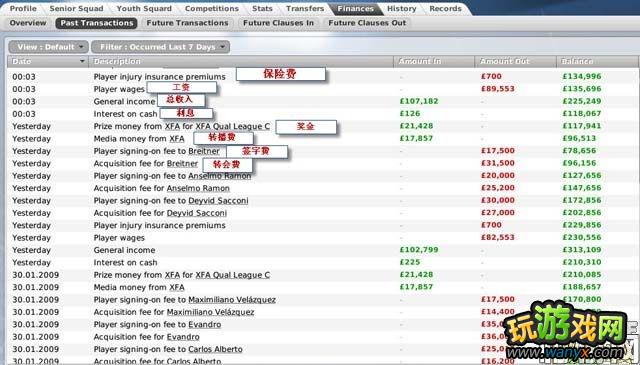Select the Player wages row at 00:03
This screenshot has width=640, height=365.
pyautogui.click(x=322, y=89)
